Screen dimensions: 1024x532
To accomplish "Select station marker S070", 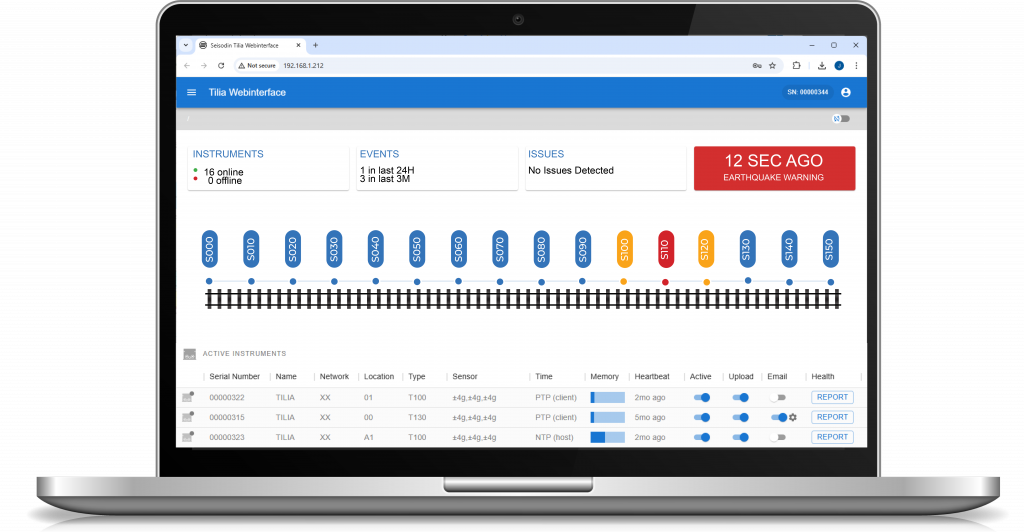I will (x=500, y=249).
